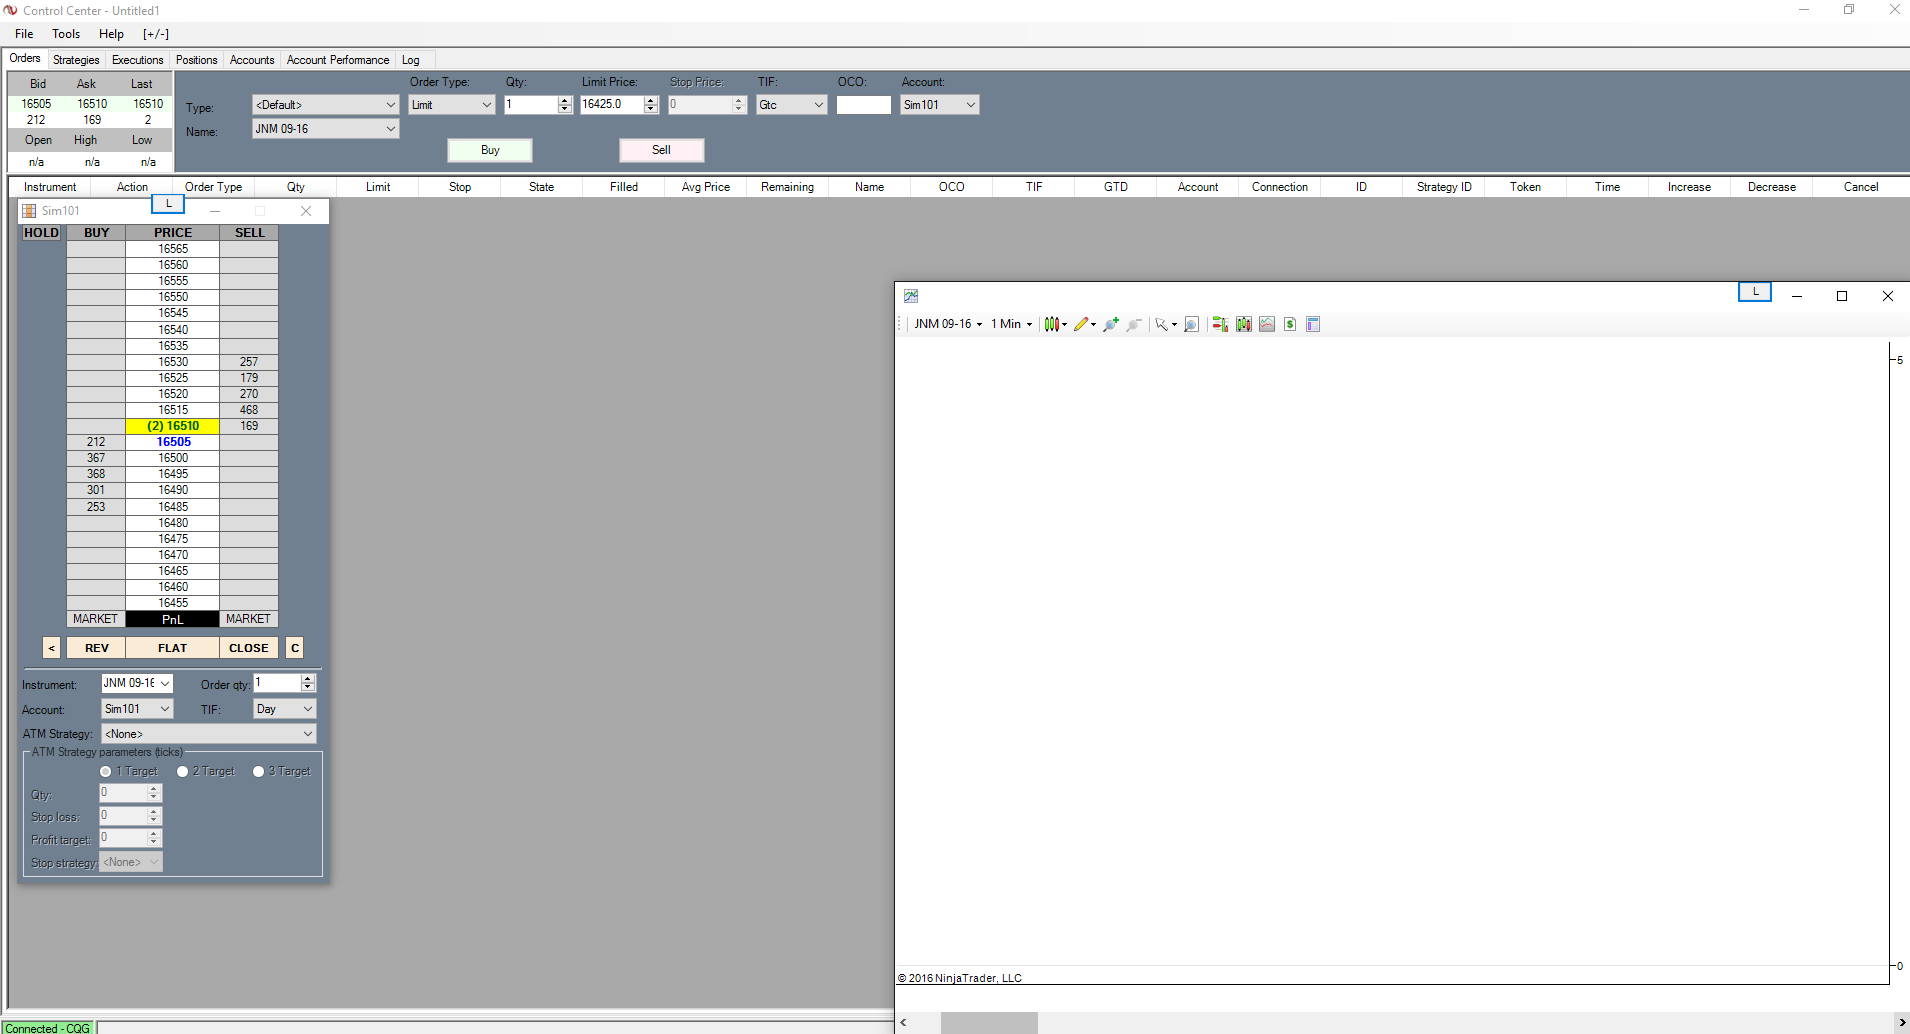Toggle the chart trader icon

click(x=1220, y=324)
